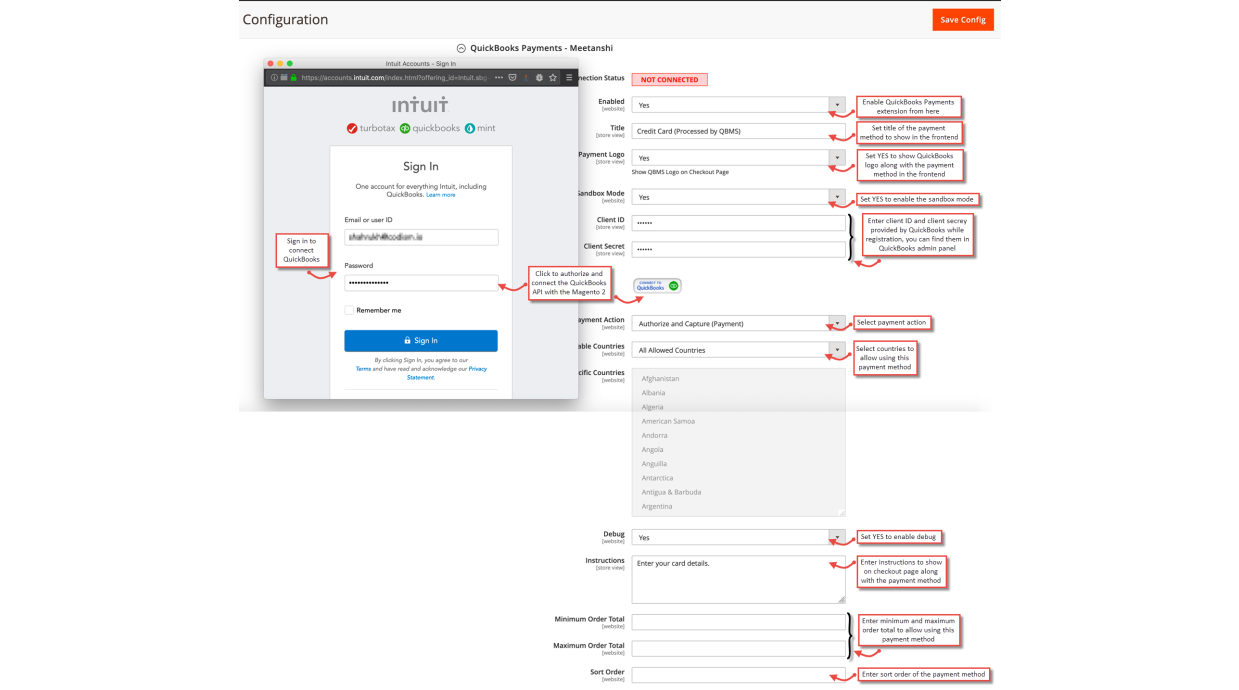
Task: Click the Pocket save icon in browser
Action: pos(513,77)
